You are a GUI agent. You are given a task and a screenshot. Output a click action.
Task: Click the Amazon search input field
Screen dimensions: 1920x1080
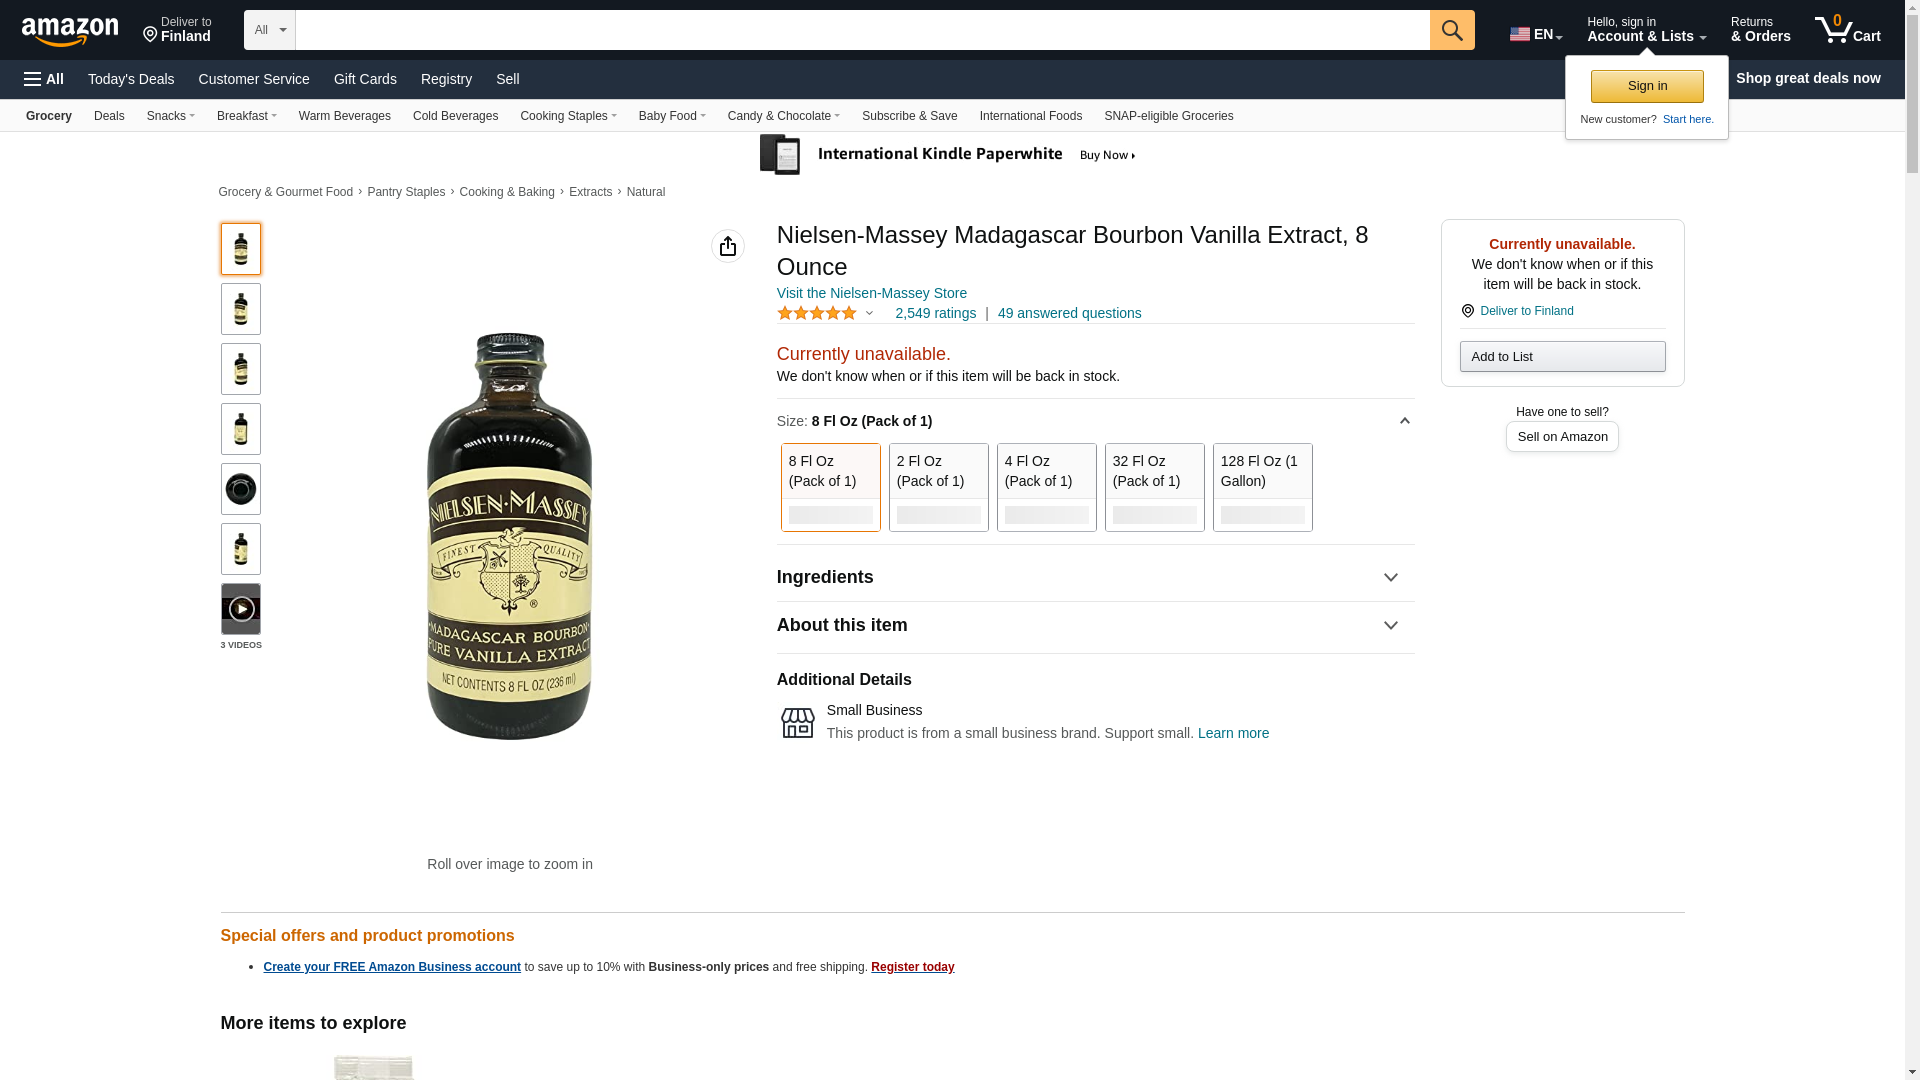[x=862, y=30]
